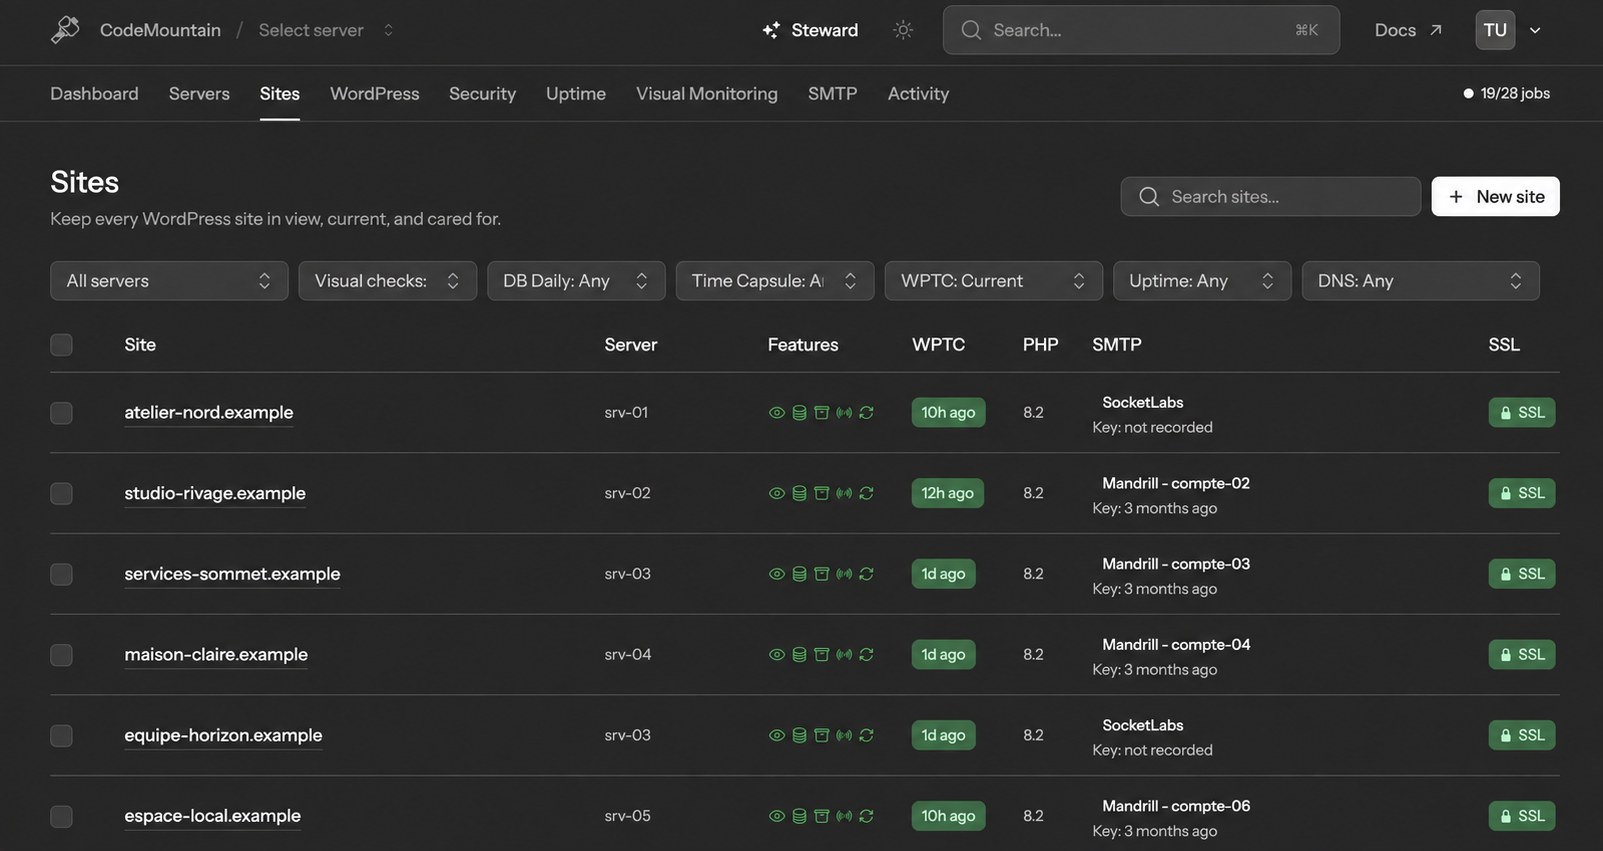Open the Visual Monitoring tab

pos(707,93)
